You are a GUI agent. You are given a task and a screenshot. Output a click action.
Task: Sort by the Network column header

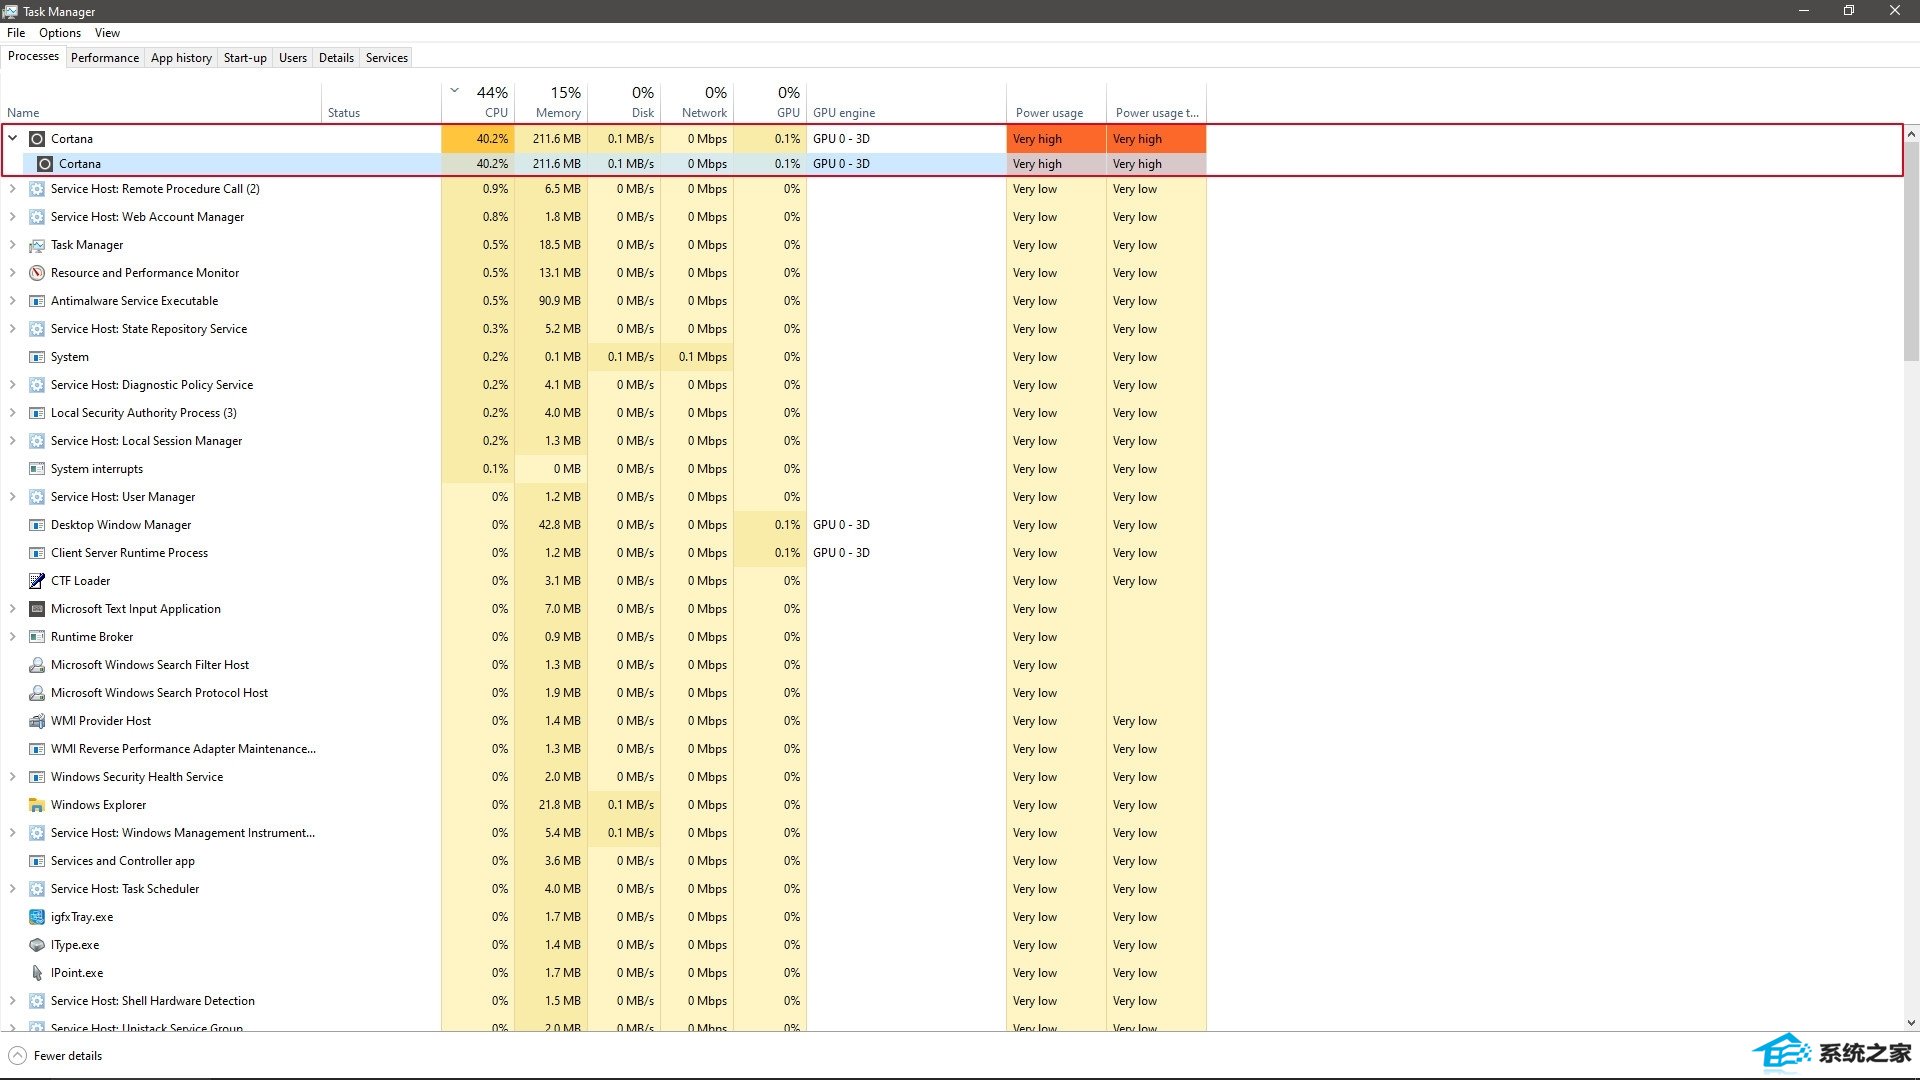click(x=697, y=102)
